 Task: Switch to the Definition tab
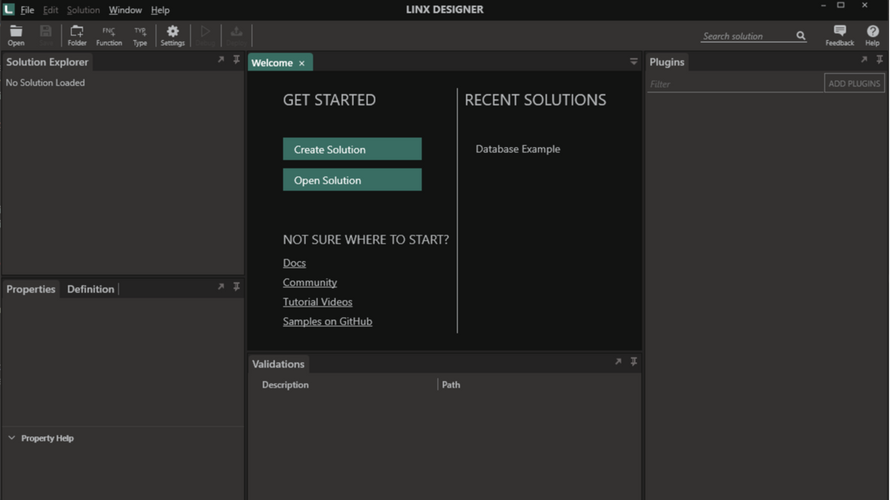point(90,289)
